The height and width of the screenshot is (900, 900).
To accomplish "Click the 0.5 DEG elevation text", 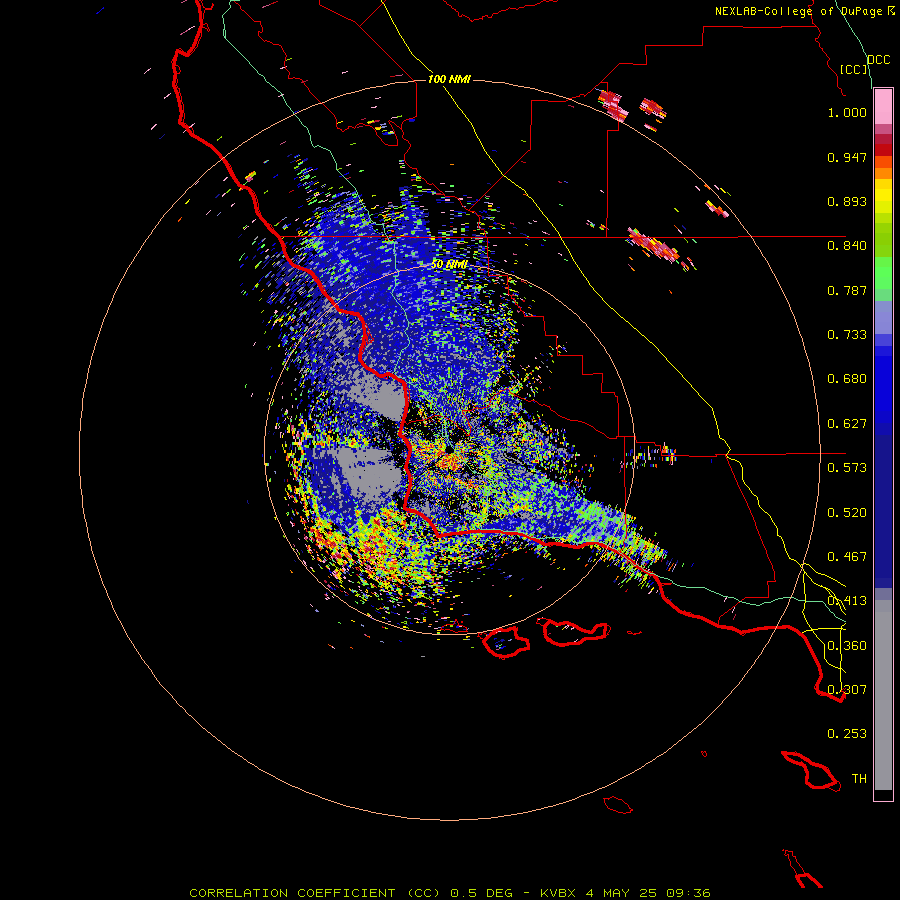I will coord(482,893).
